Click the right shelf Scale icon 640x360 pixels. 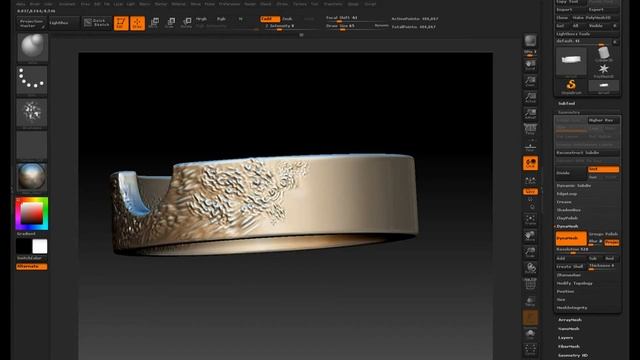[530, 252]
